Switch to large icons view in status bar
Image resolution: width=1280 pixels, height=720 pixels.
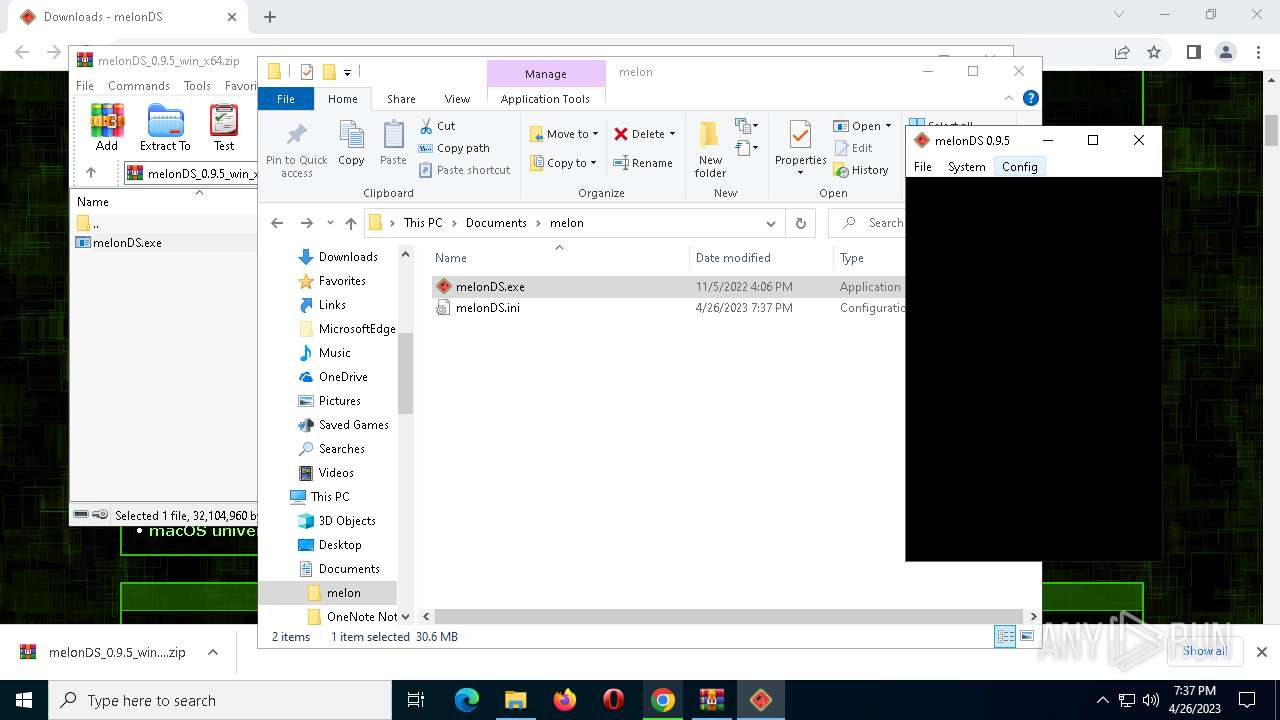1027,637
